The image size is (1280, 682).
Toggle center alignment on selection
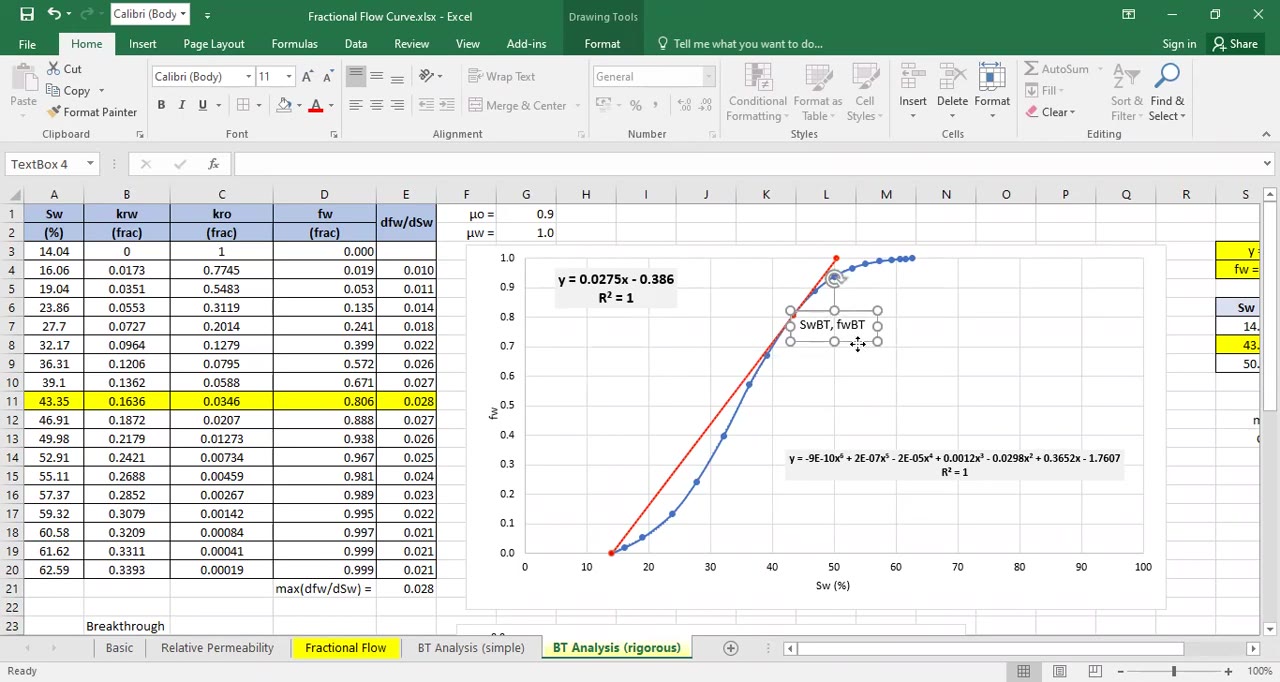[x=376, y=104]
